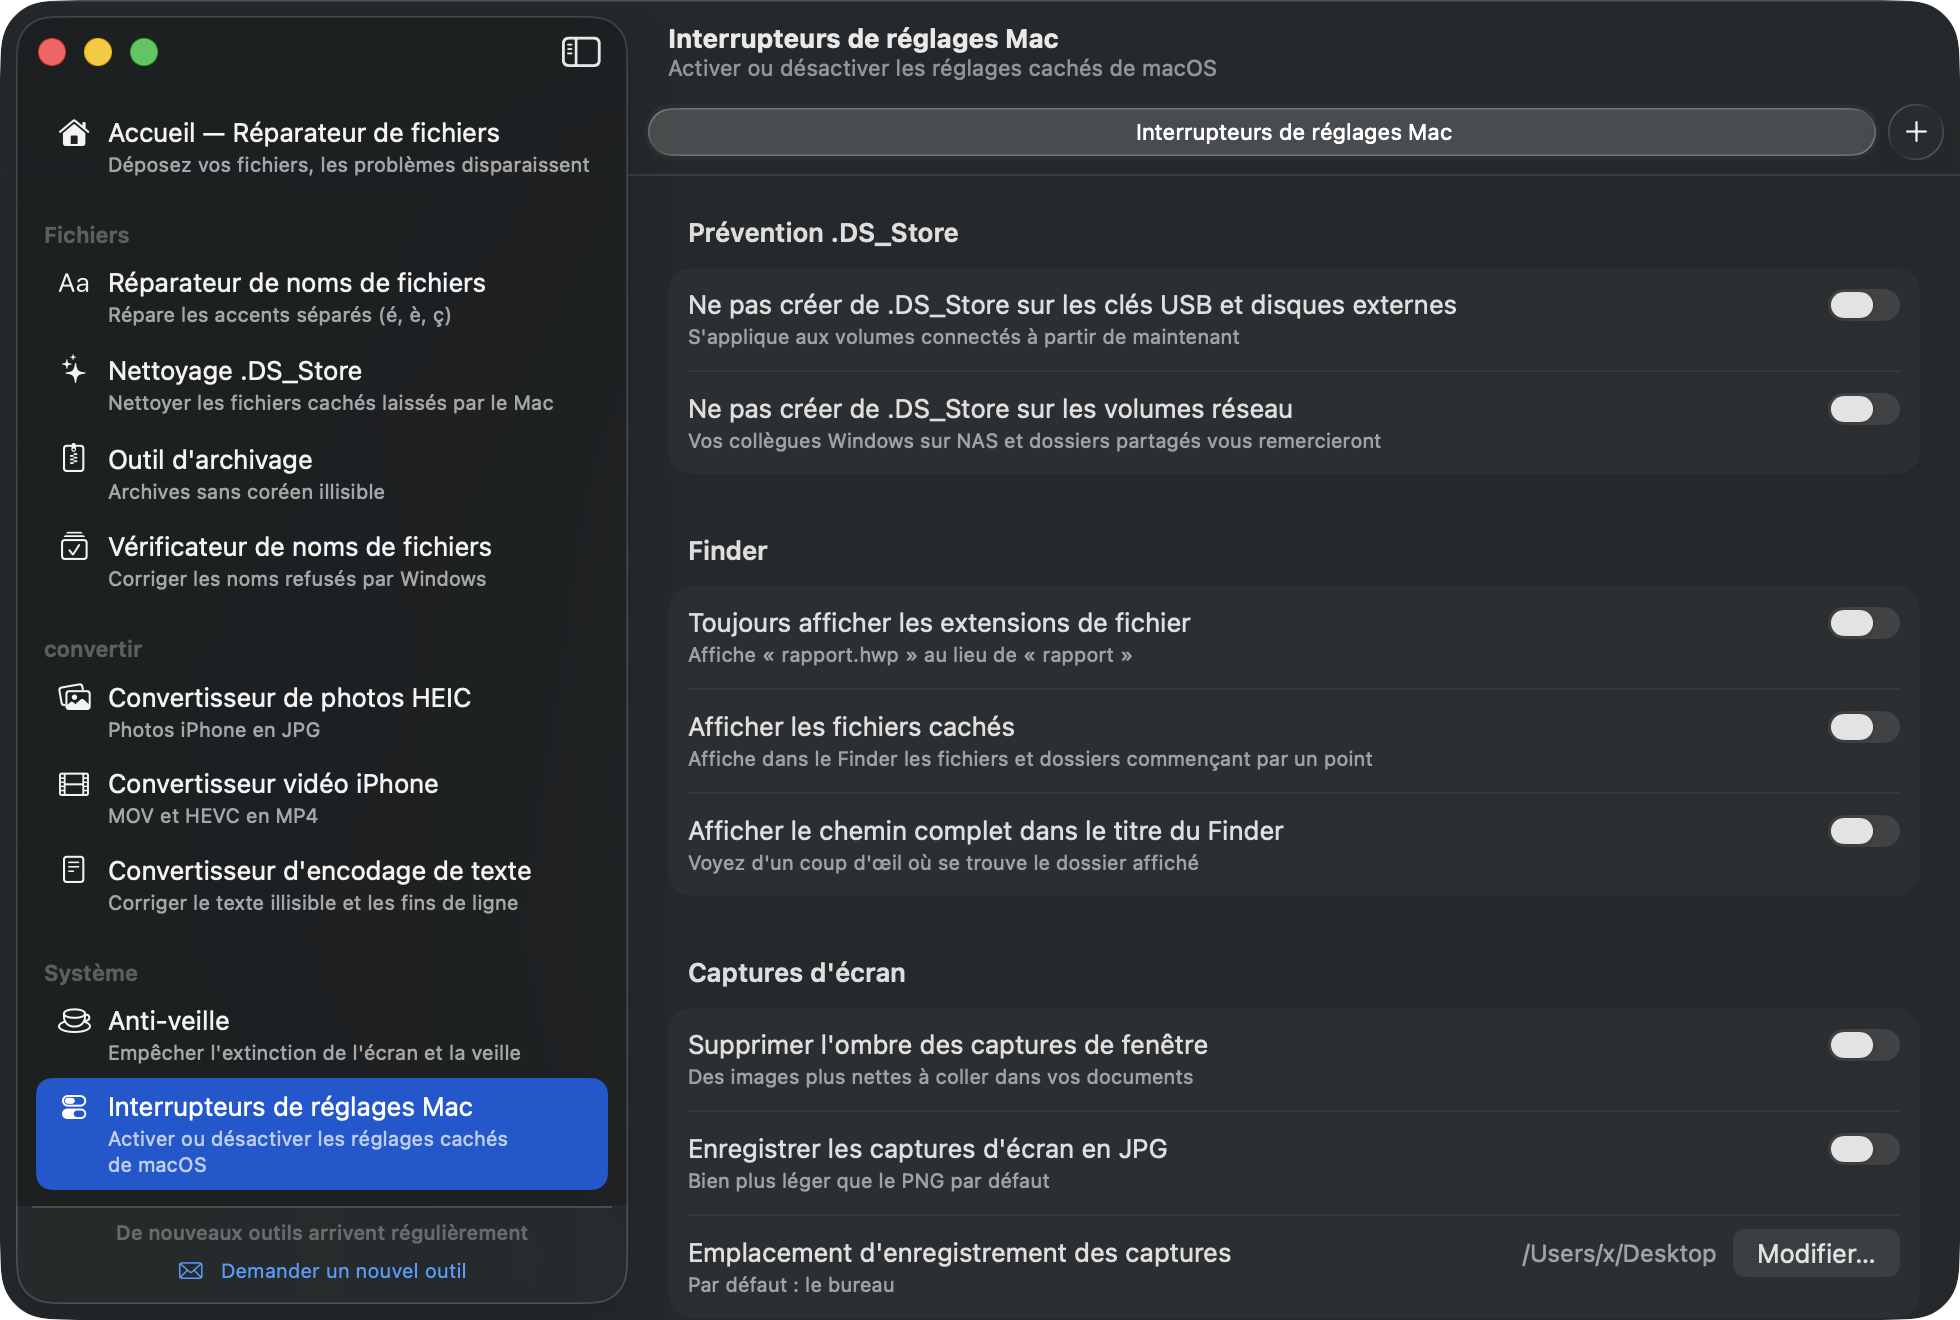Open Réparateur de noms de fichiers

click(x=322, y=297)
